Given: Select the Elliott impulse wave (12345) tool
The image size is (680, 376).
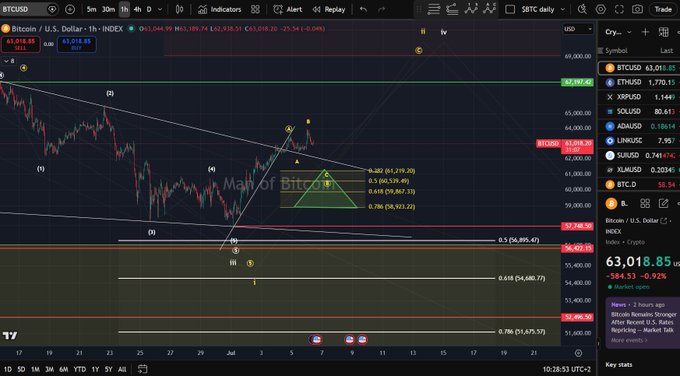Looking at the screenshot, I should (471, 9).
